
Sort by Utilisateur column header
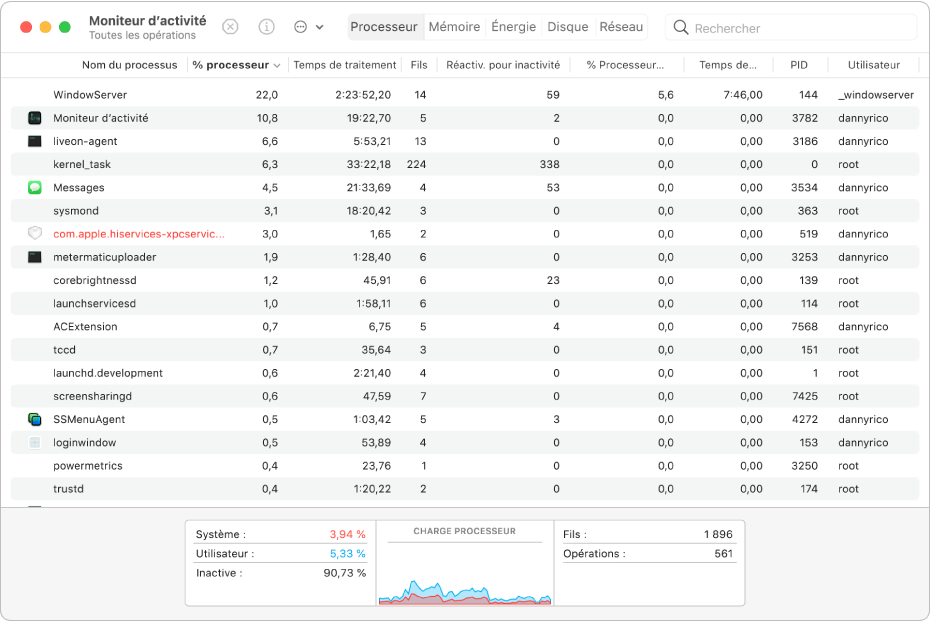coord(873,65)
